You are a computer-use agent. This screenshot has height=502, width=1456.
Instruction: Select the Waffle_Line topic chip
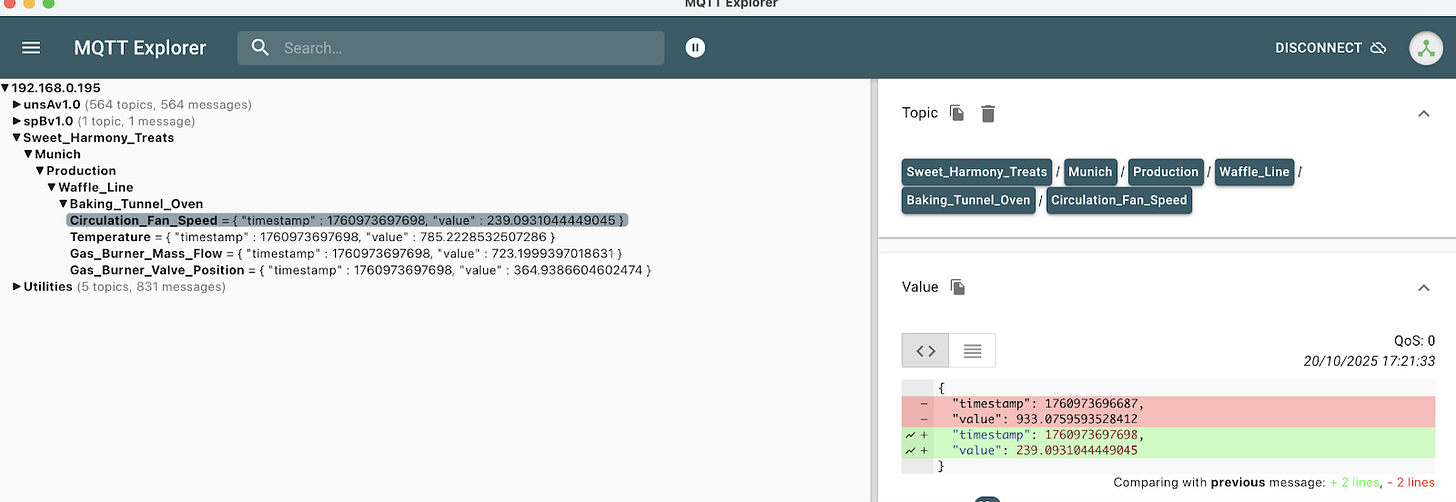tap(1254, 171)
